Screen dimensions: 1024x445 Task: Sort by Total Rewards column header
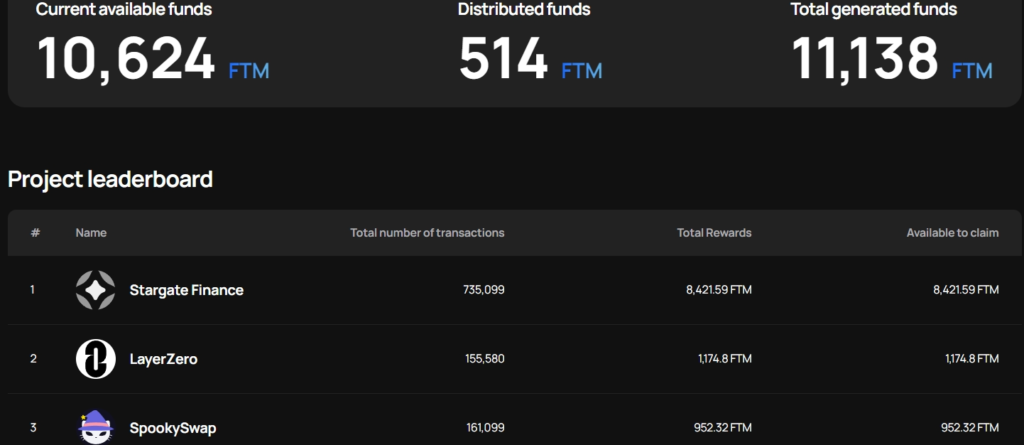[714, 233]
